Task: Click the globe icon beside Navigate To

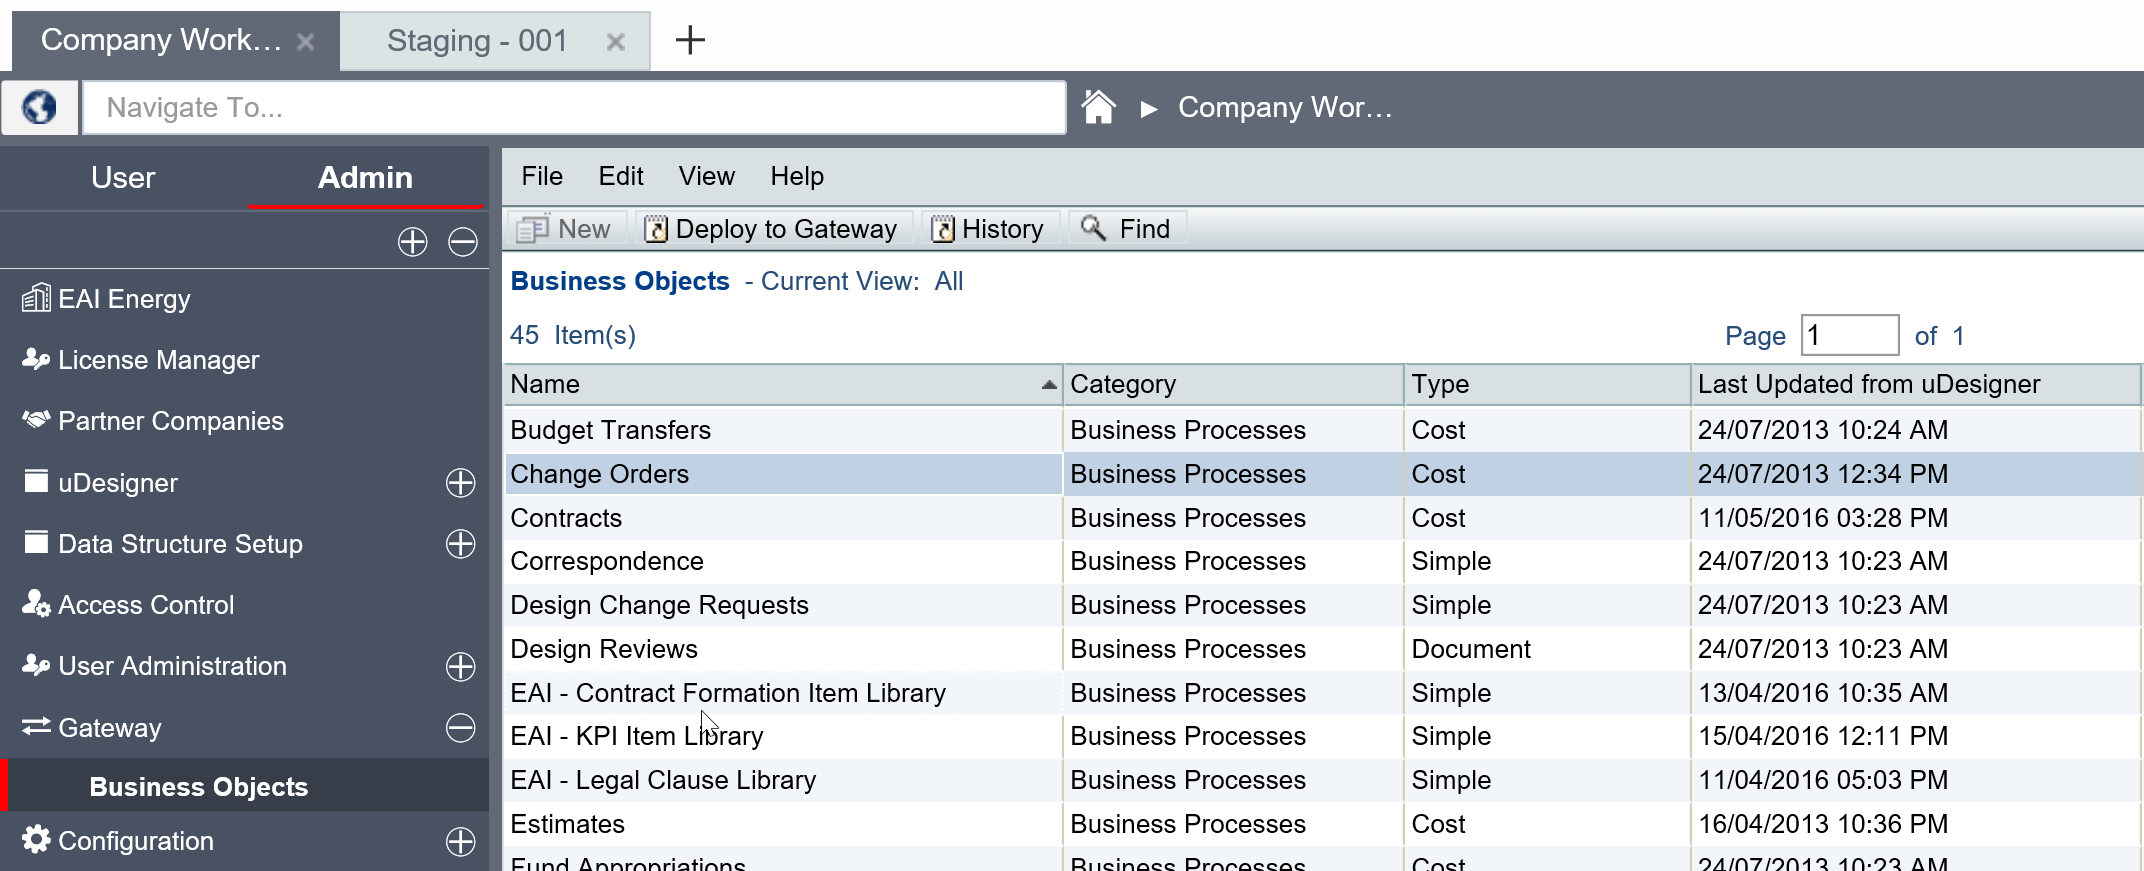Action: click(x=39, y=107)
